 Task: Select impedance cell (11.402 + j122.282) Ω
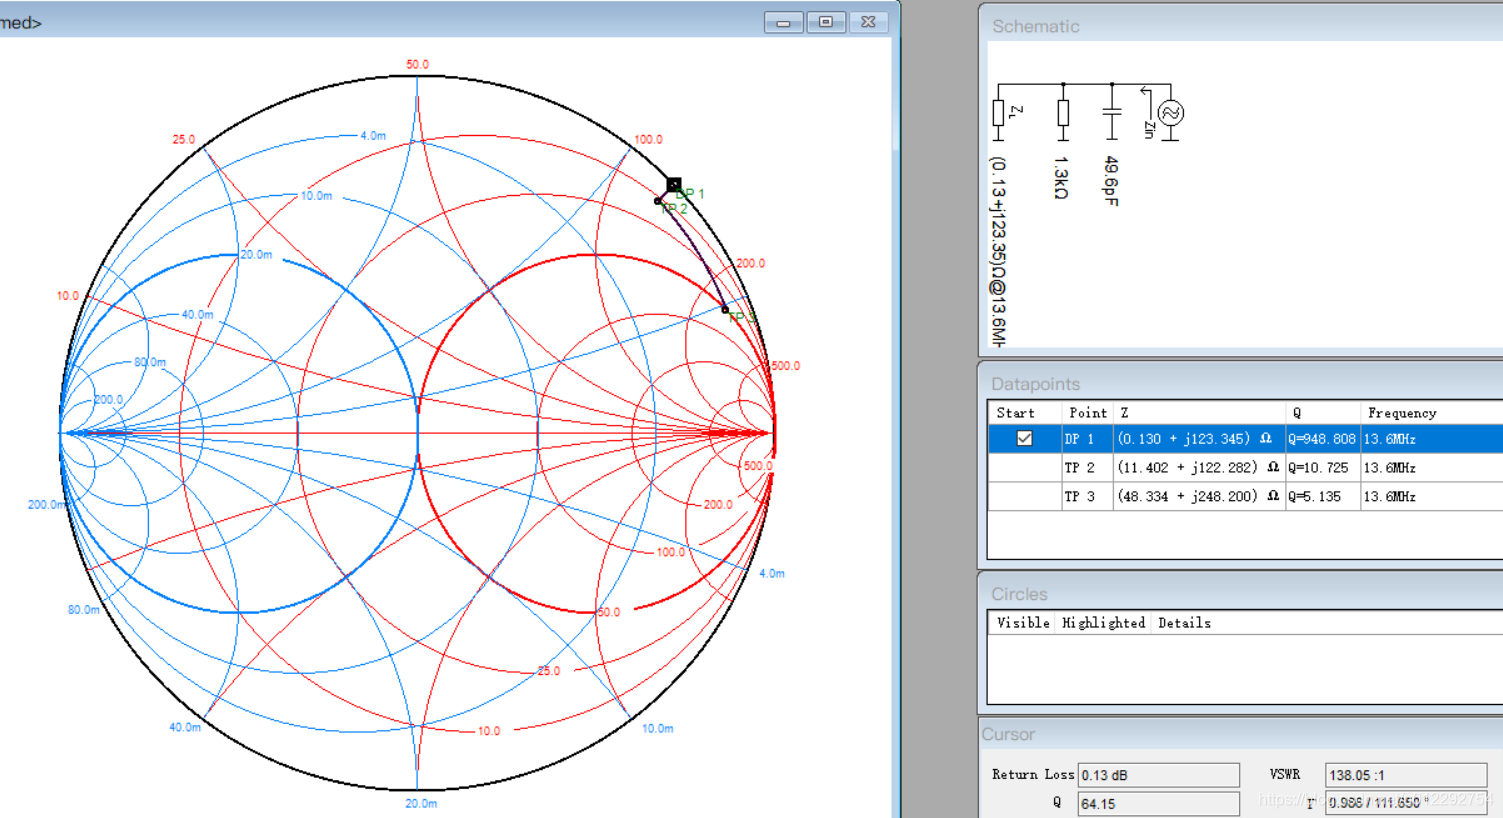(x=1199, y=467)
